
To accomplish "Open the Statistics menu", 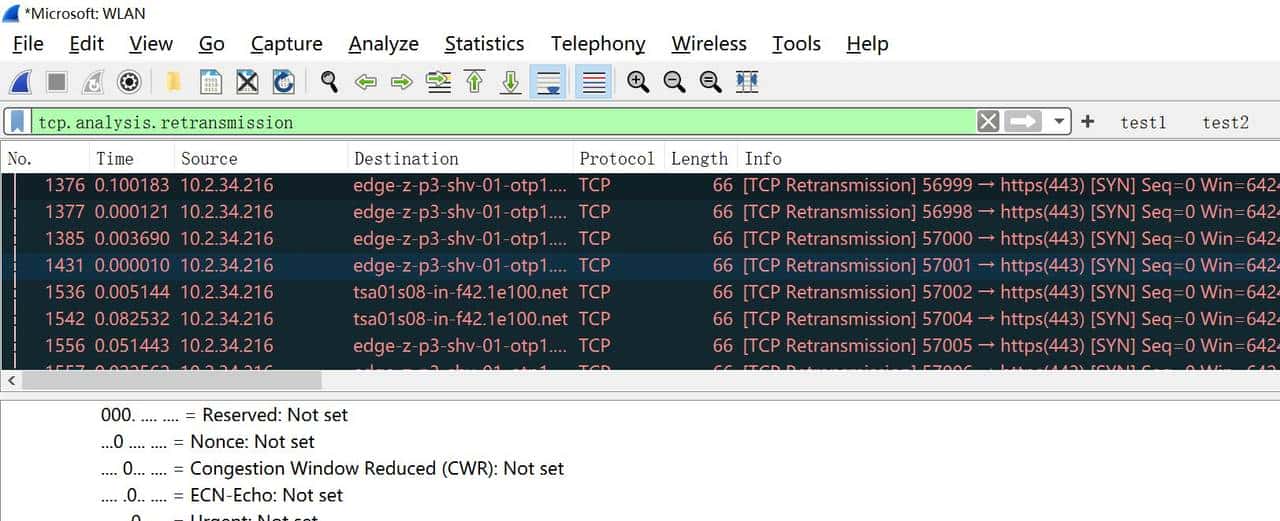I will pyautogui.click(x=484, y=44).
